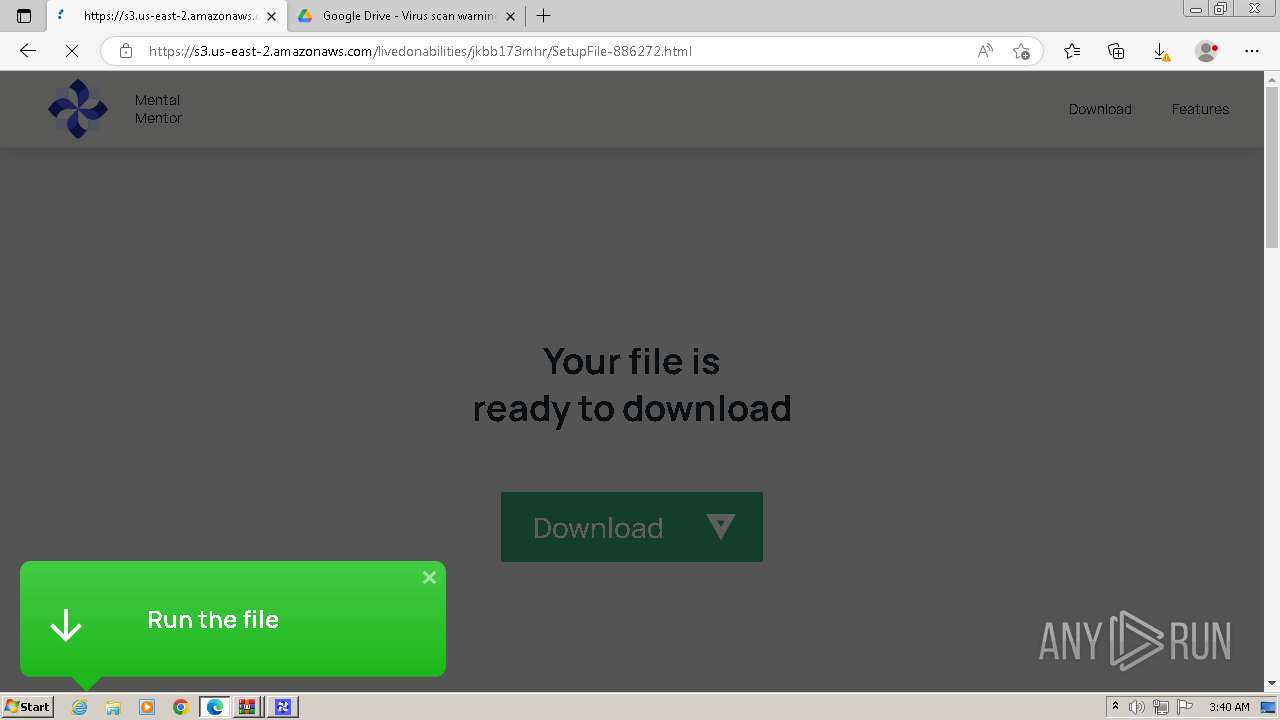Open the network tray icon
The height and width of the screenshot is (720, 1280).
(x=1160, y=707)
